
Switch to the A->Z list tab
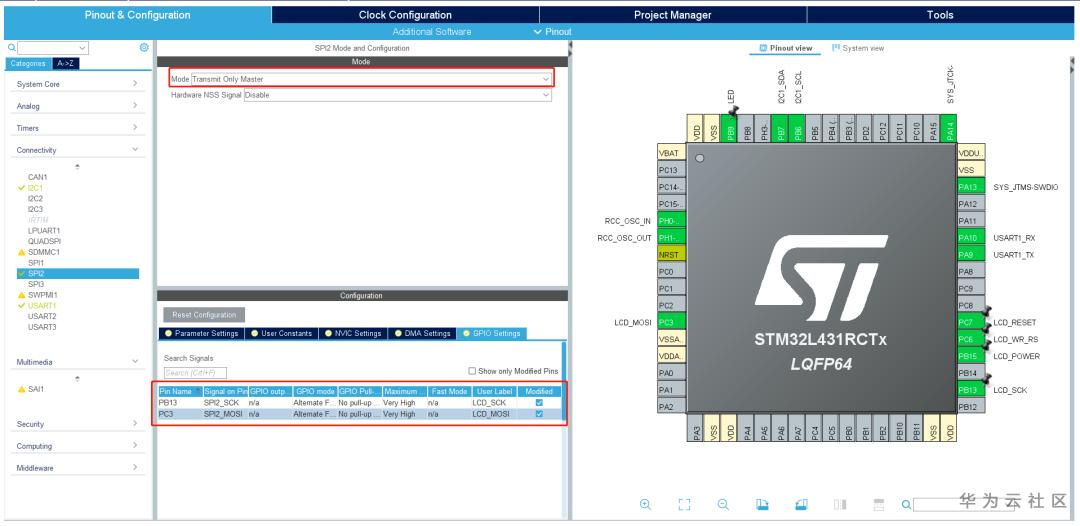pyautogui.click(x=64, y=63)
